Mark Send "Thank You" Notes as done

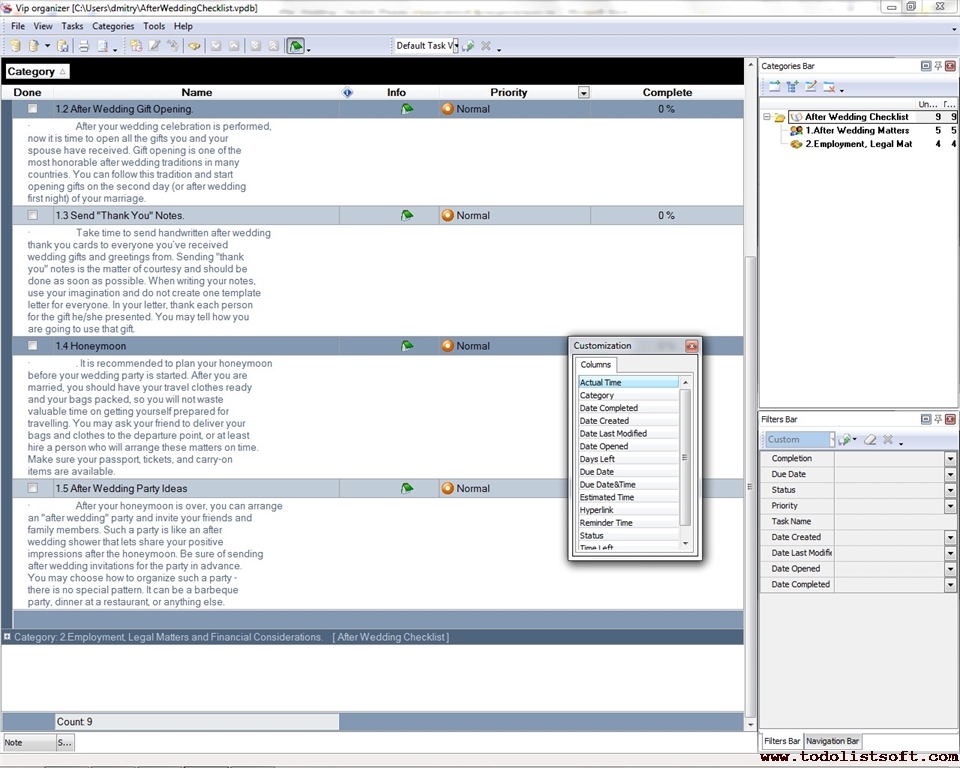33,215
